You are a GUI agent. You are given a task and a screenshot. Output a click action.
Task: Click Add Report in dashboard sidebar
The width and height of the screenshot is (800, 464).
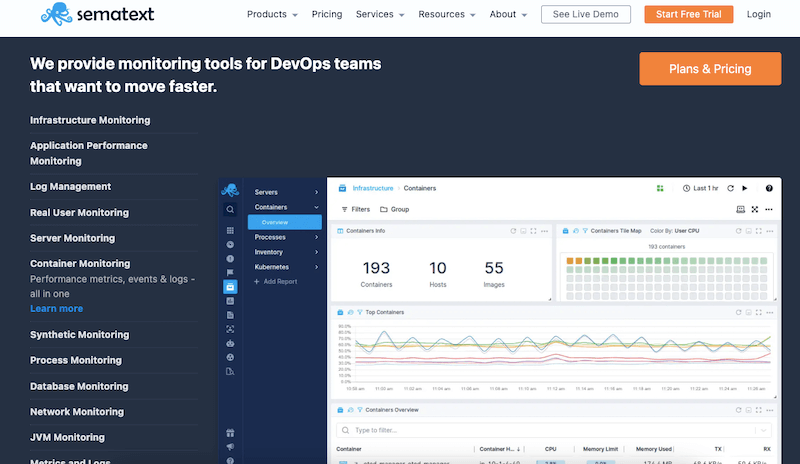point(276,282)
